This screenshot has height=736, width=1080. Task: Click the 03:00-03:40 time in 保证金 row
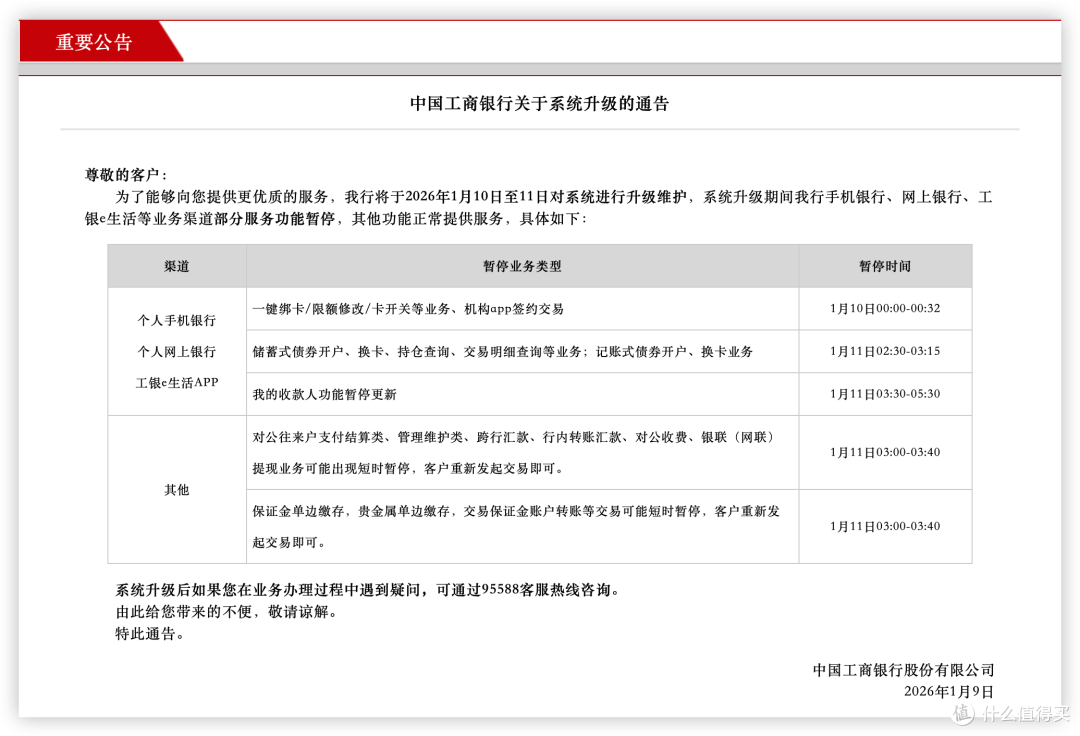pos(885,526)
